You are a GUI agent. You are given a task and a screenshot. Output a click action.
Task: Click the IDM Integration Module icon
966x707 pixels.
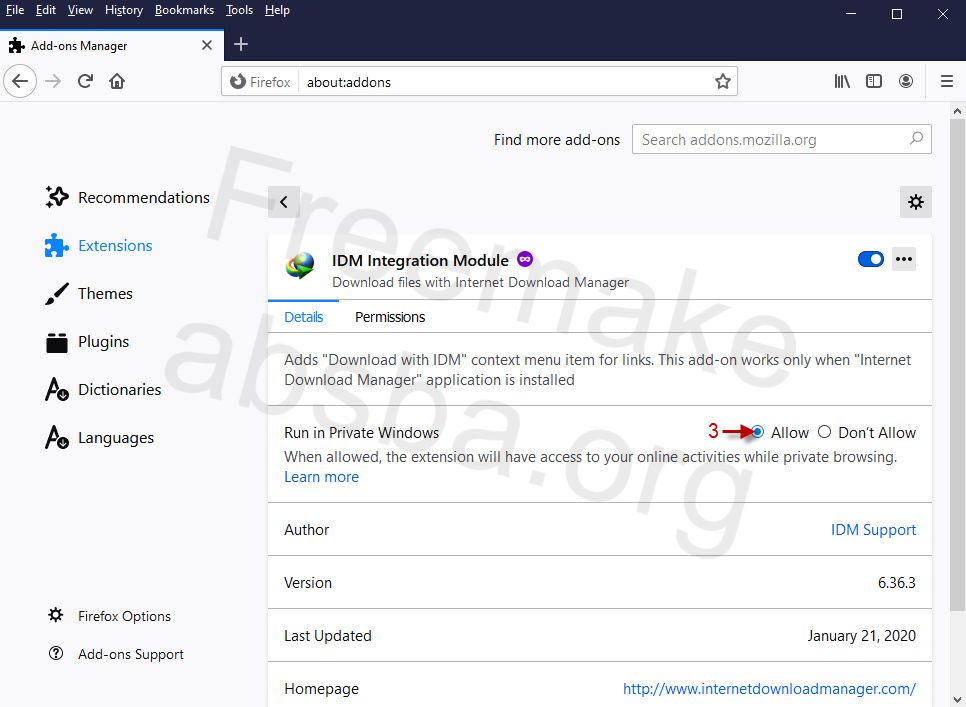coord(300,266)
